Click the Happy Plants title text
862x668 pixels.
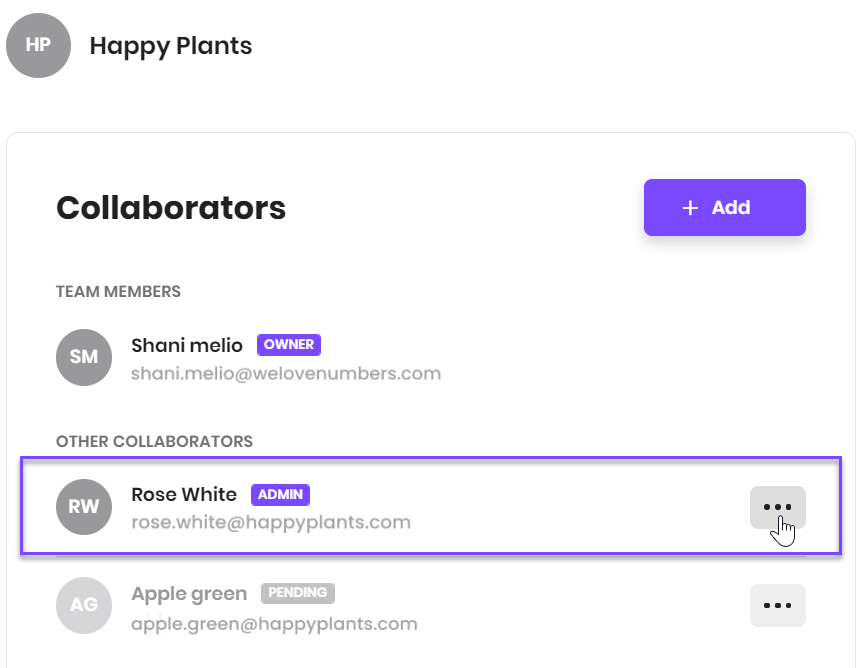[171, 46]
